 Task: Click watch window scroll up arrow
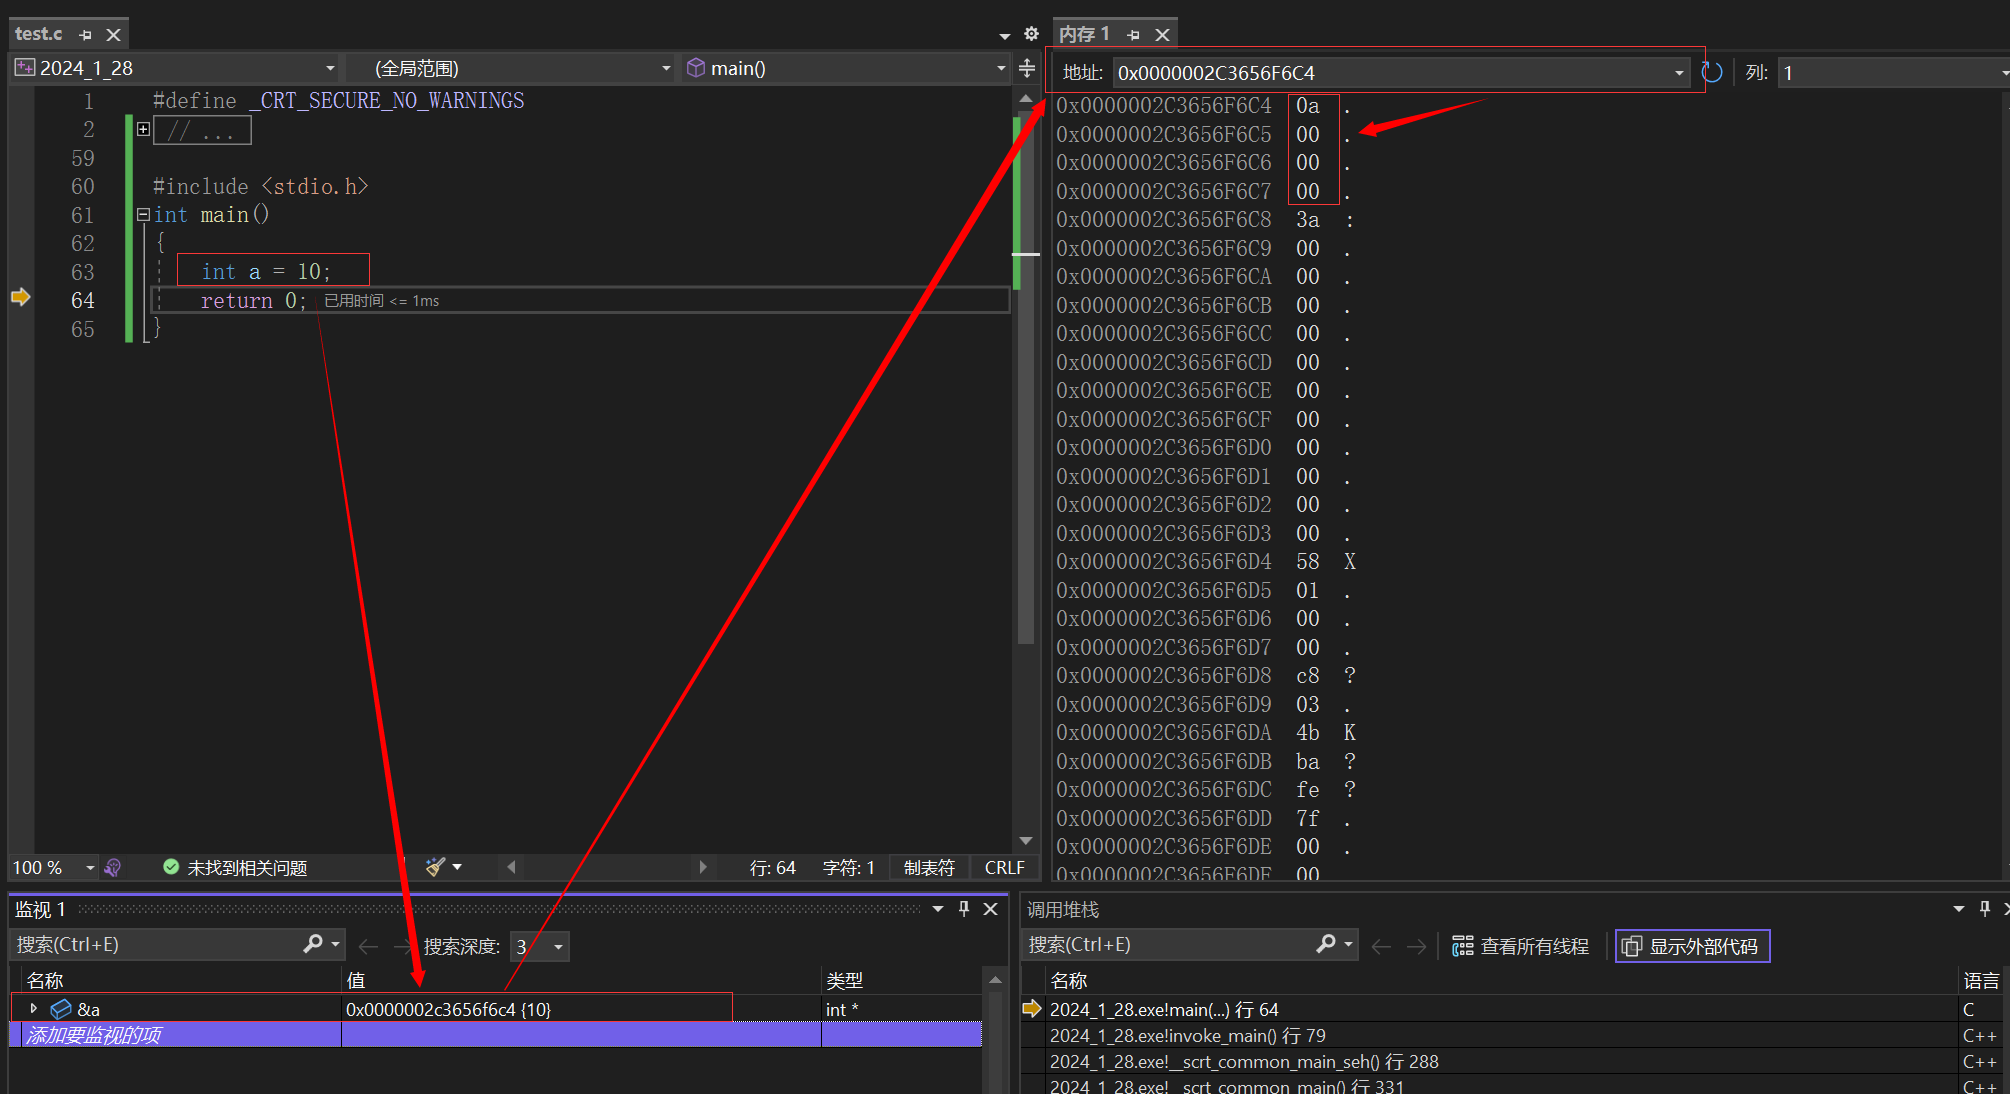click(995, 980)
